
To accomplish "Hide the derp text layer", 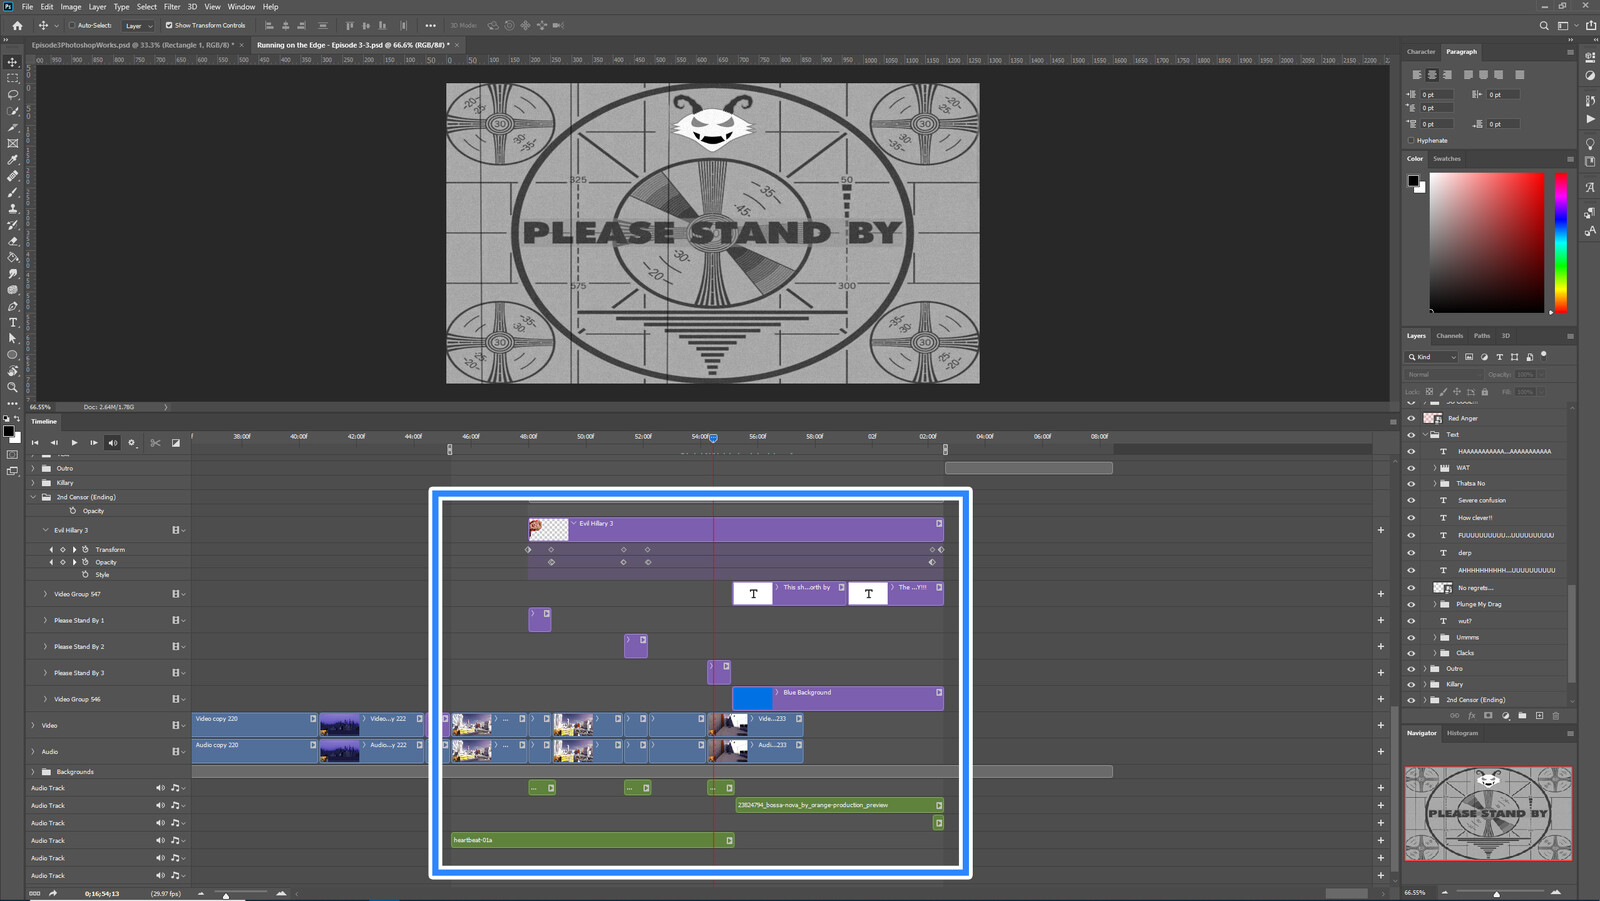I will click(1411, 552).
